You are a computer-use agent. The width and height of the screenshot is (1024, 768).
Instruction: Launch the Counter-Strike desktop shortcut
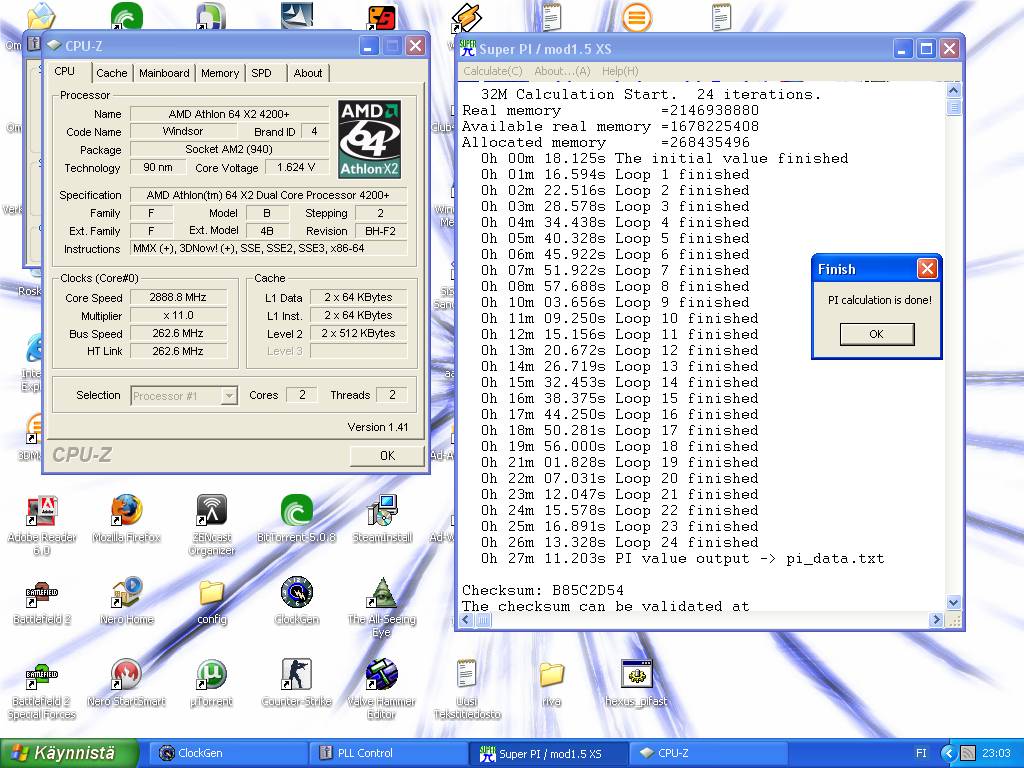pos(296,676)
